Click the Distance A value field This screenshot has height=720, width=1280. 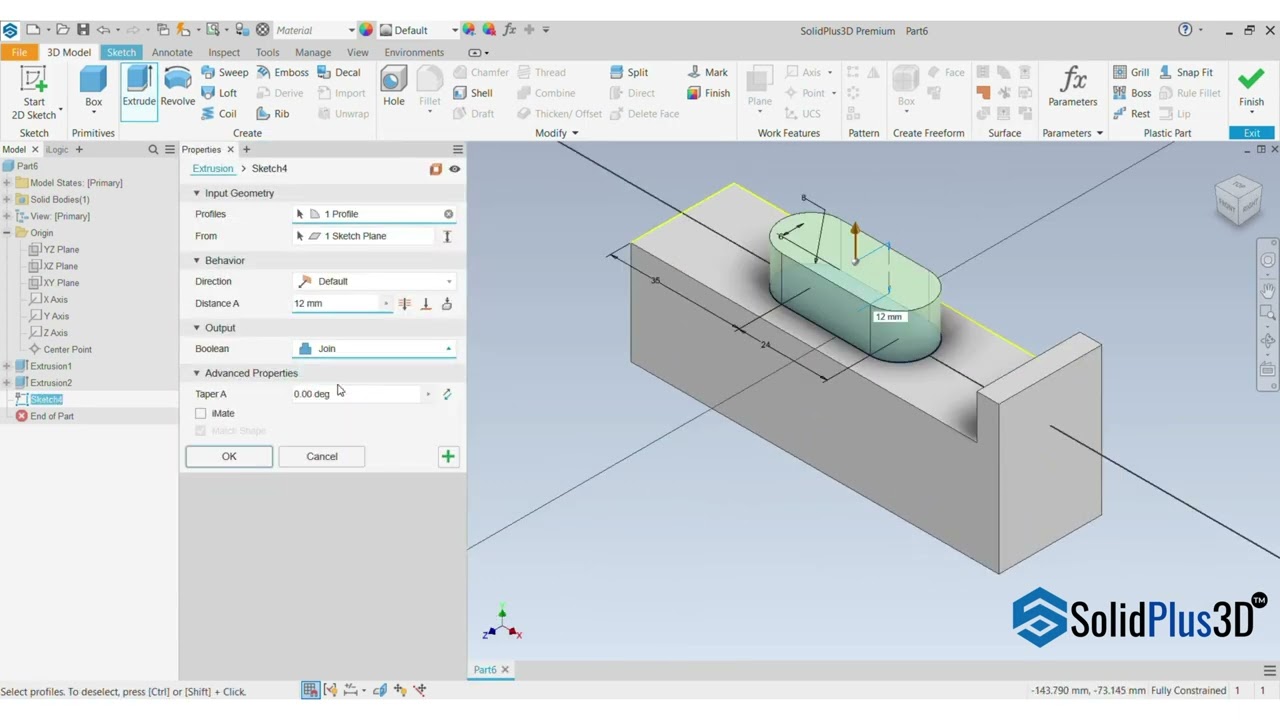(x=337, y=304)
